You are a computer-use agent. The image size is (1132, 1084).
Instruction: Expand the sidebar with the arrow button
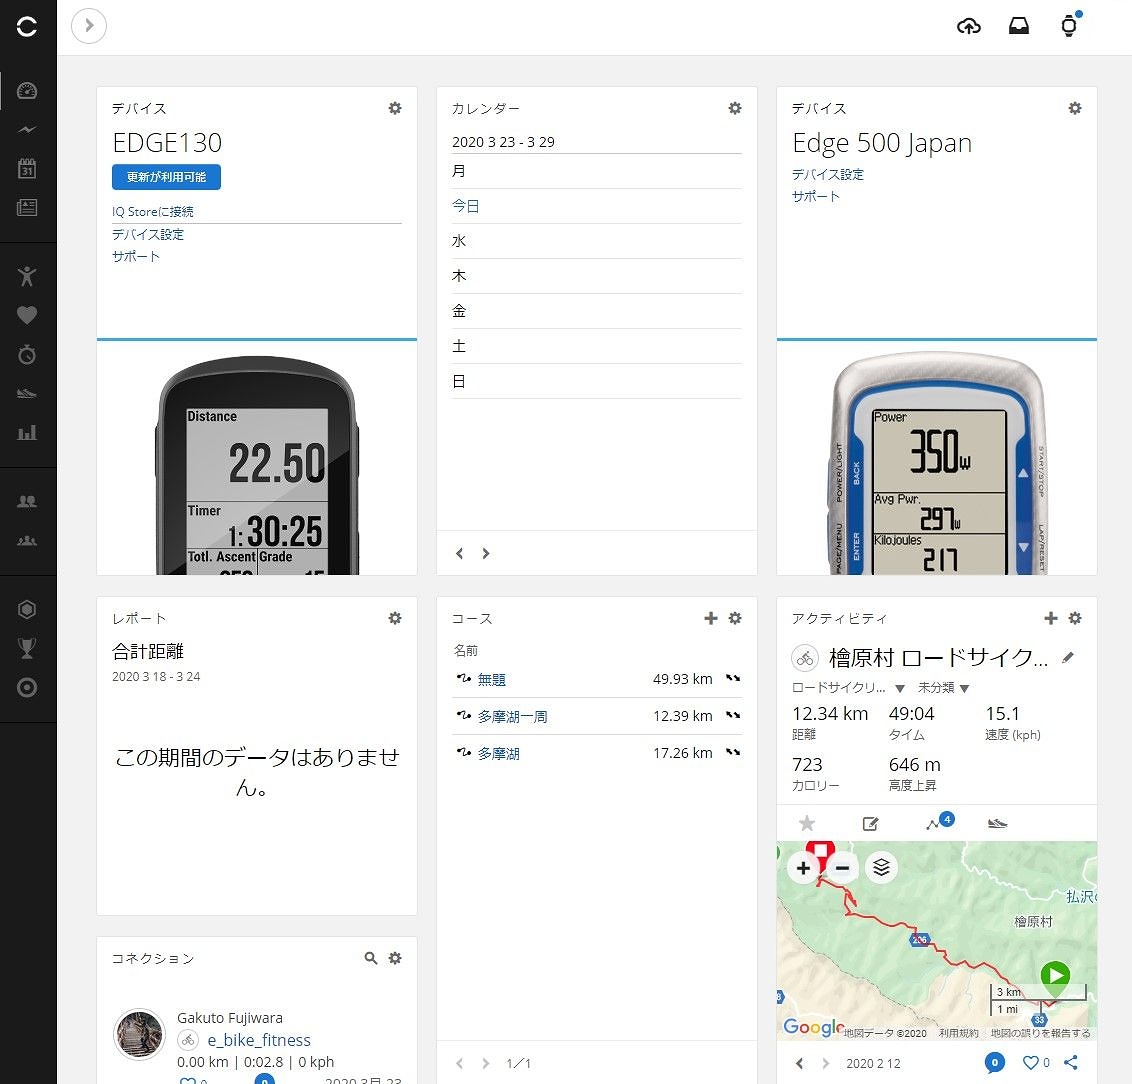89,26
